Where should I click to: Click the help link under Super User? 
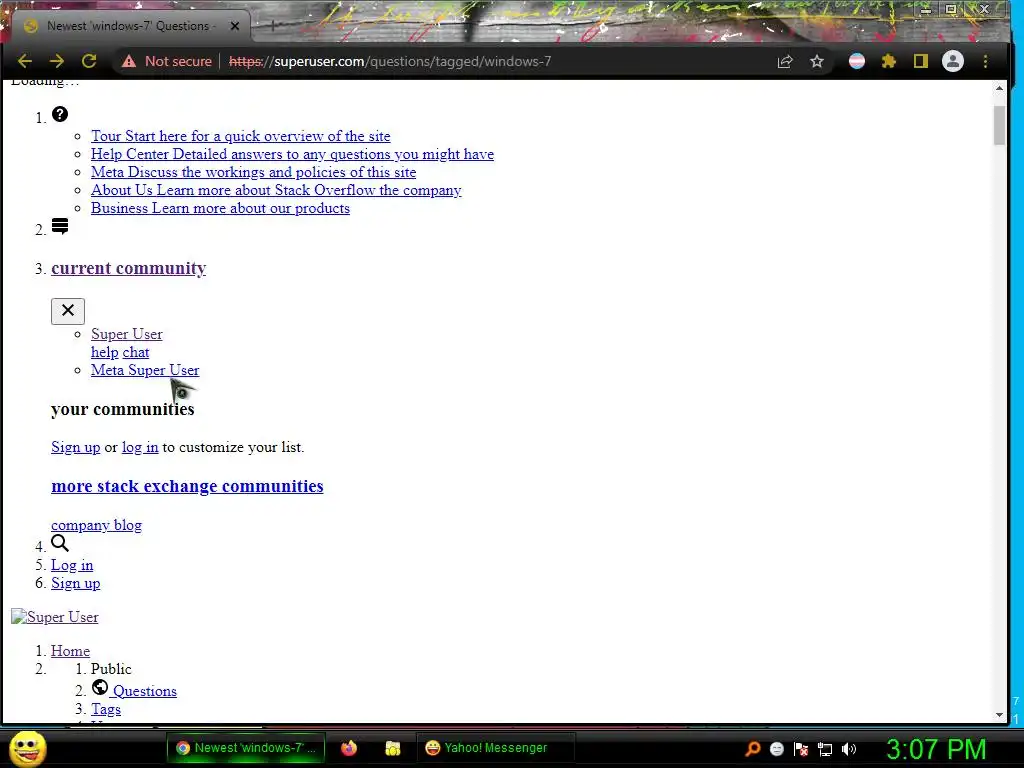pos(104,352)
